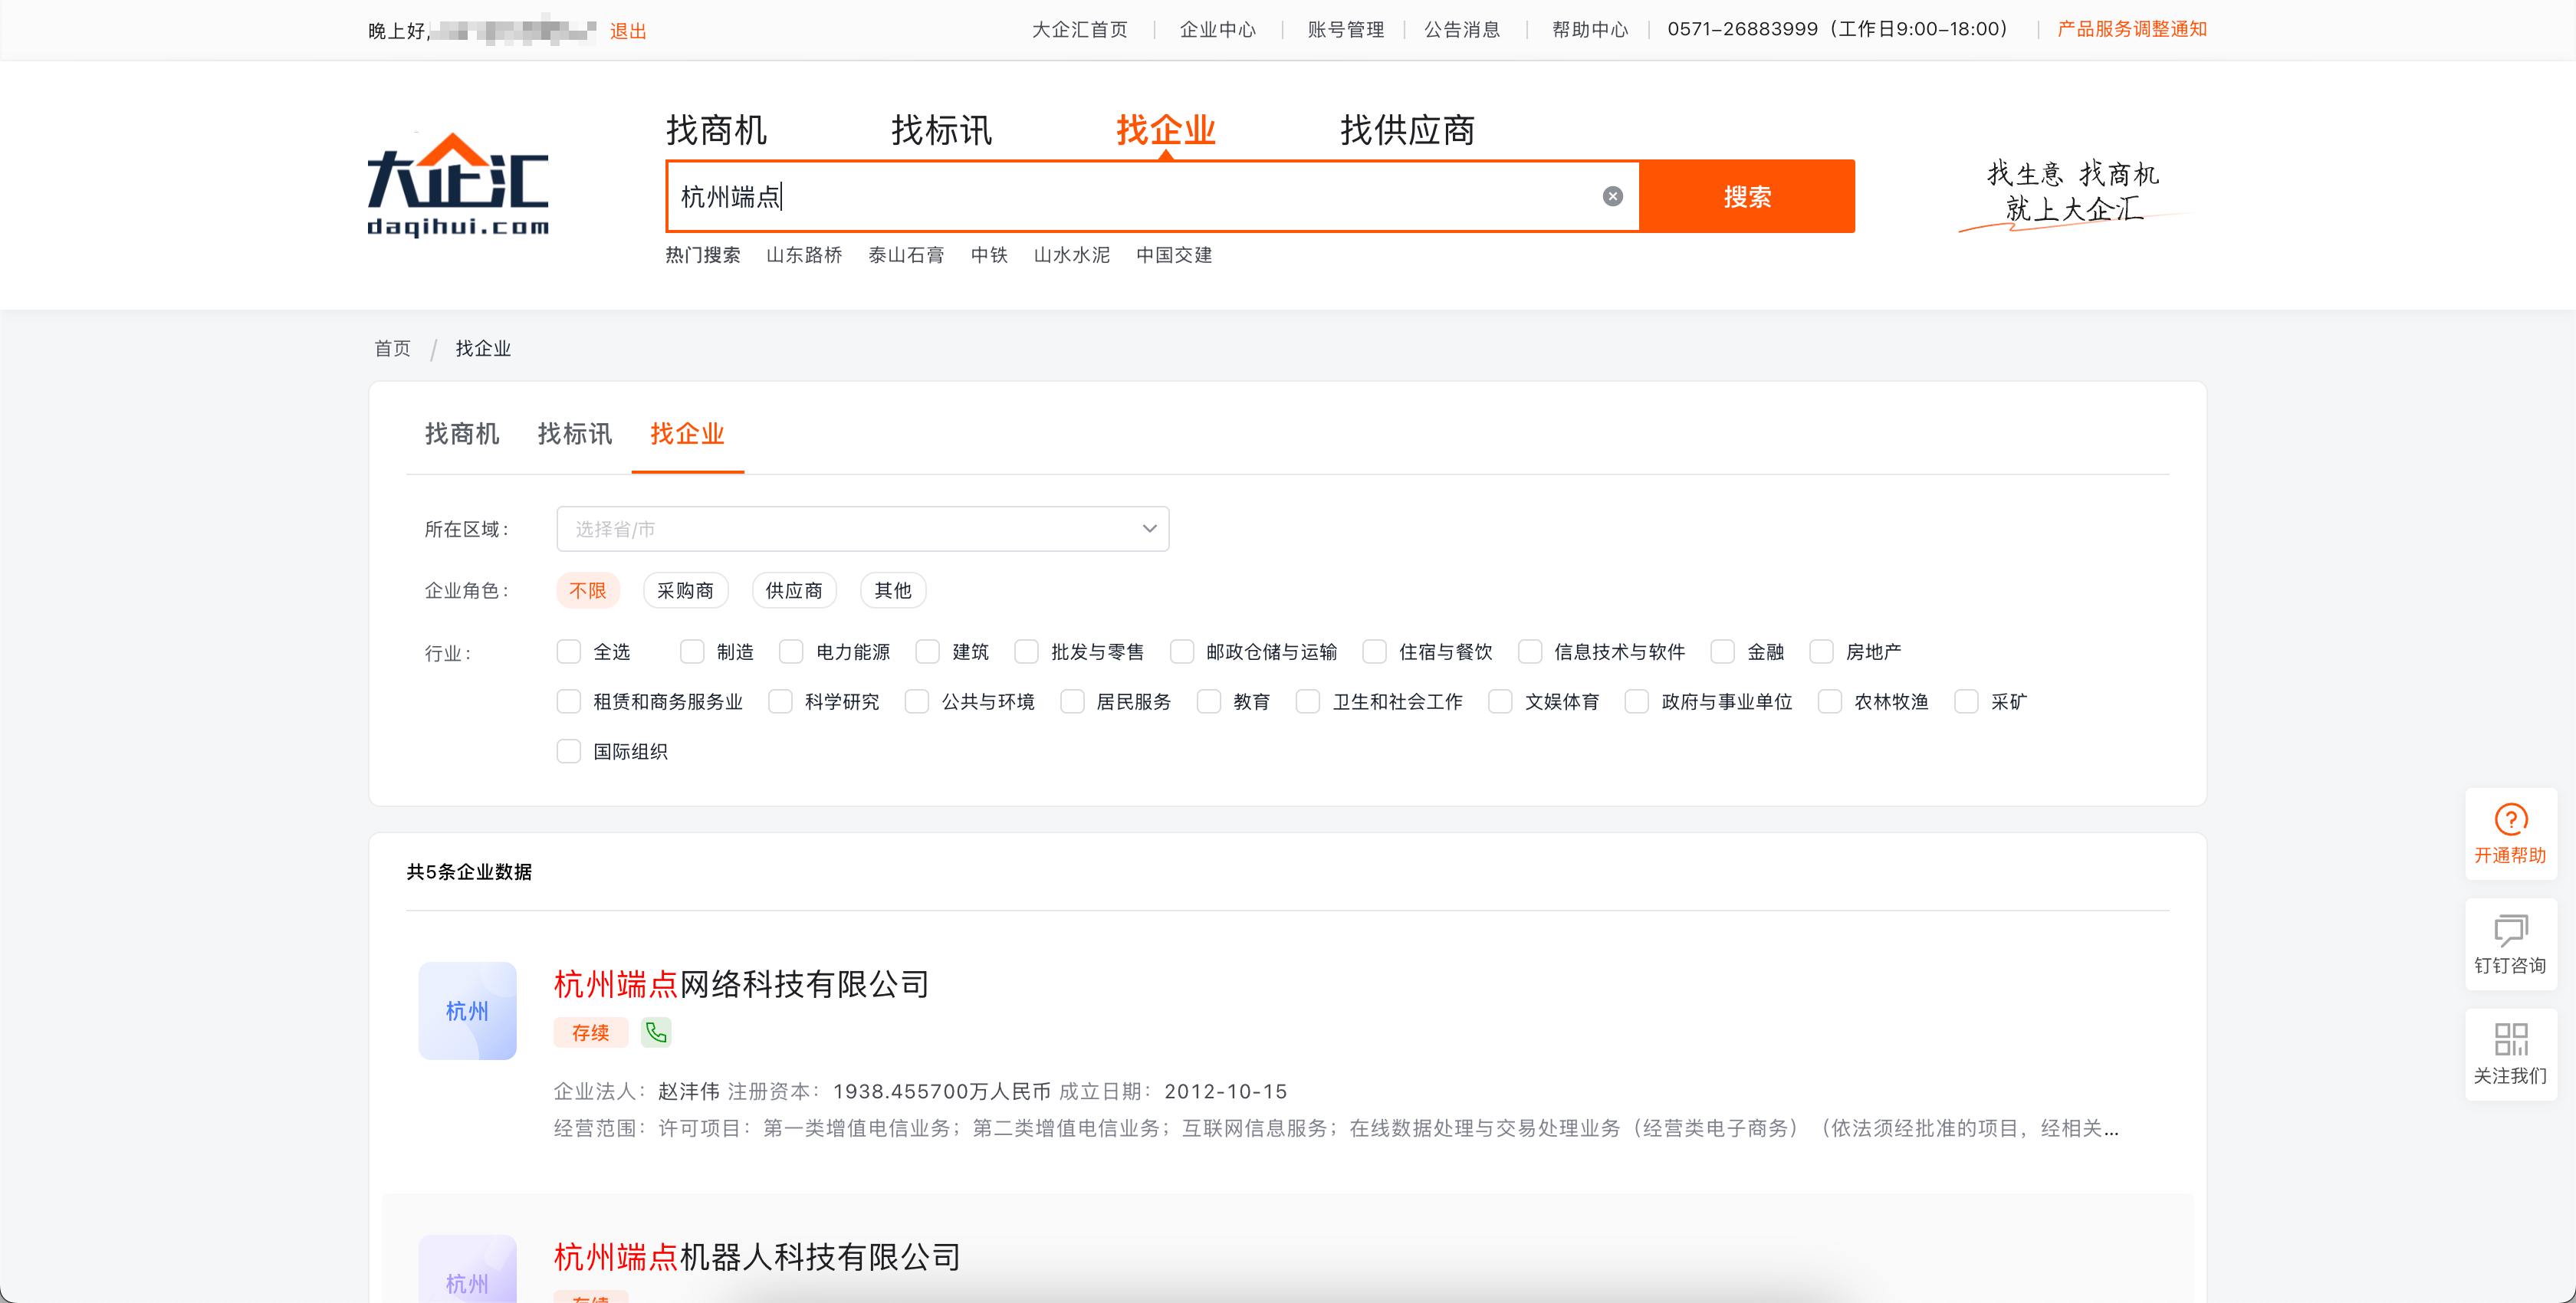2576x1303 pixels.
Task: Select the 供应商 enterprise role filter
Action: tap(795, 590)
